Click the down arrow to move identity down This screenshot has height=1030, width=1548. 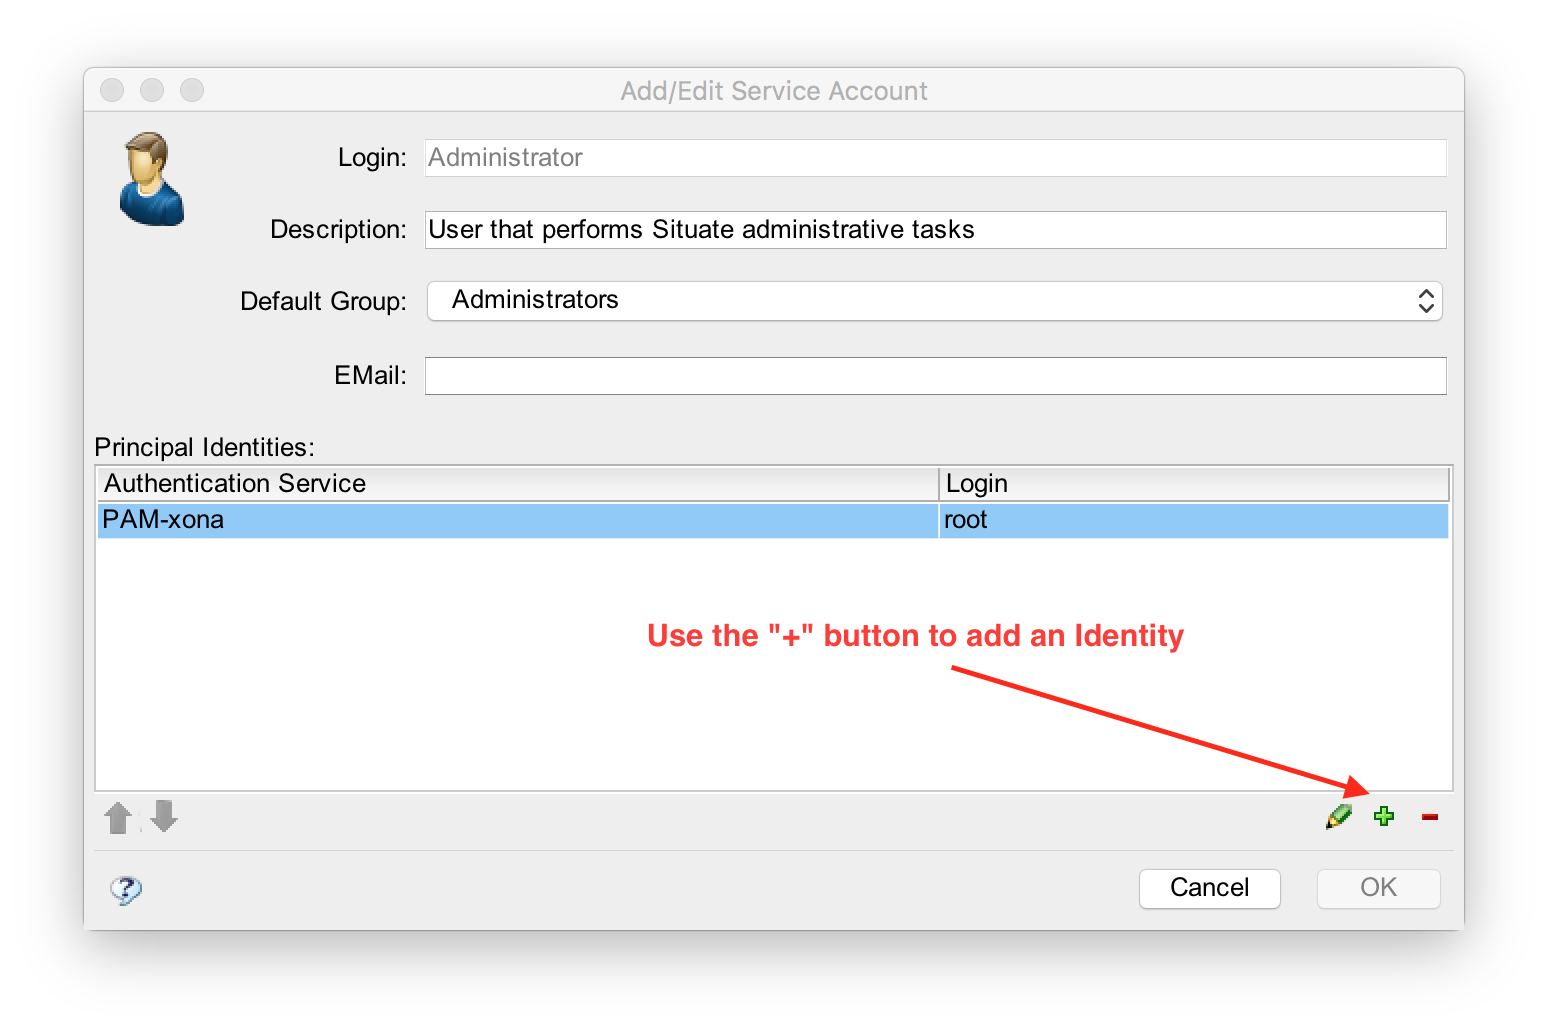tap(163, 817)
